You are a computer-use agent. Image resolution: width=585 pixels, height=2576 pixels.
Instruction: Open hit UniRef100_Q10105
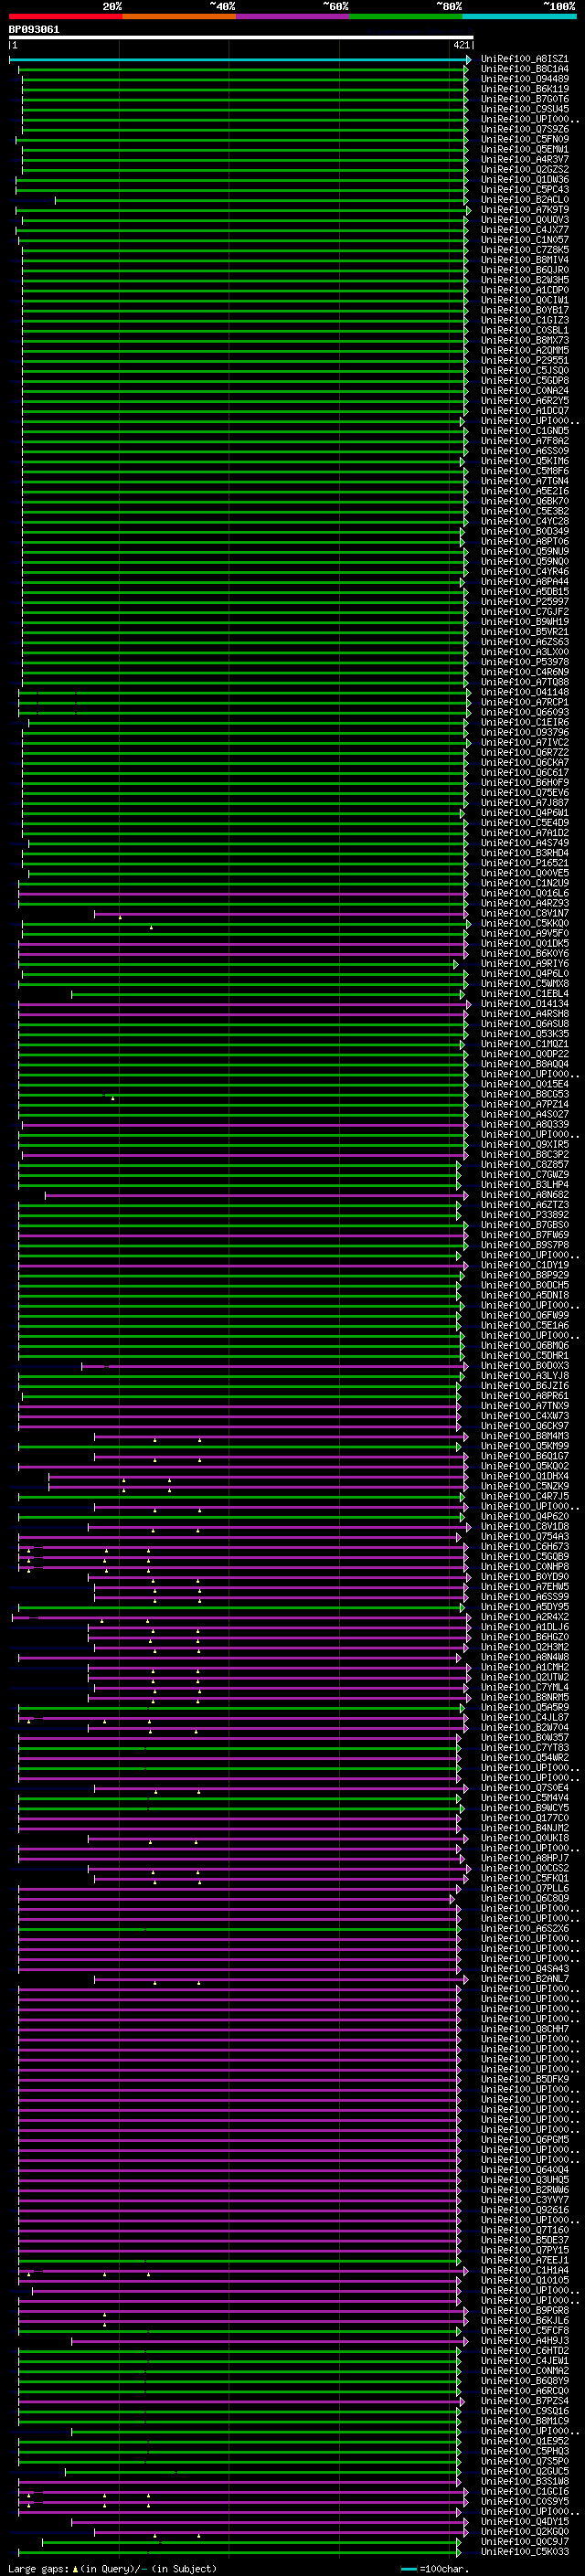(x=524, y=2280)
